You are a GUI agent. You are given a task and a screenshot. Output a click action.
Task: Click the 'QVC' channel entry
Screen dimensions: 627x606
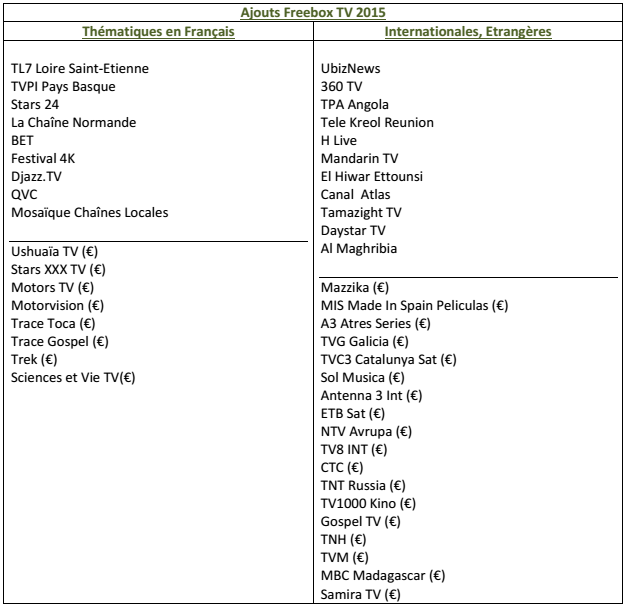coord(24,194)
